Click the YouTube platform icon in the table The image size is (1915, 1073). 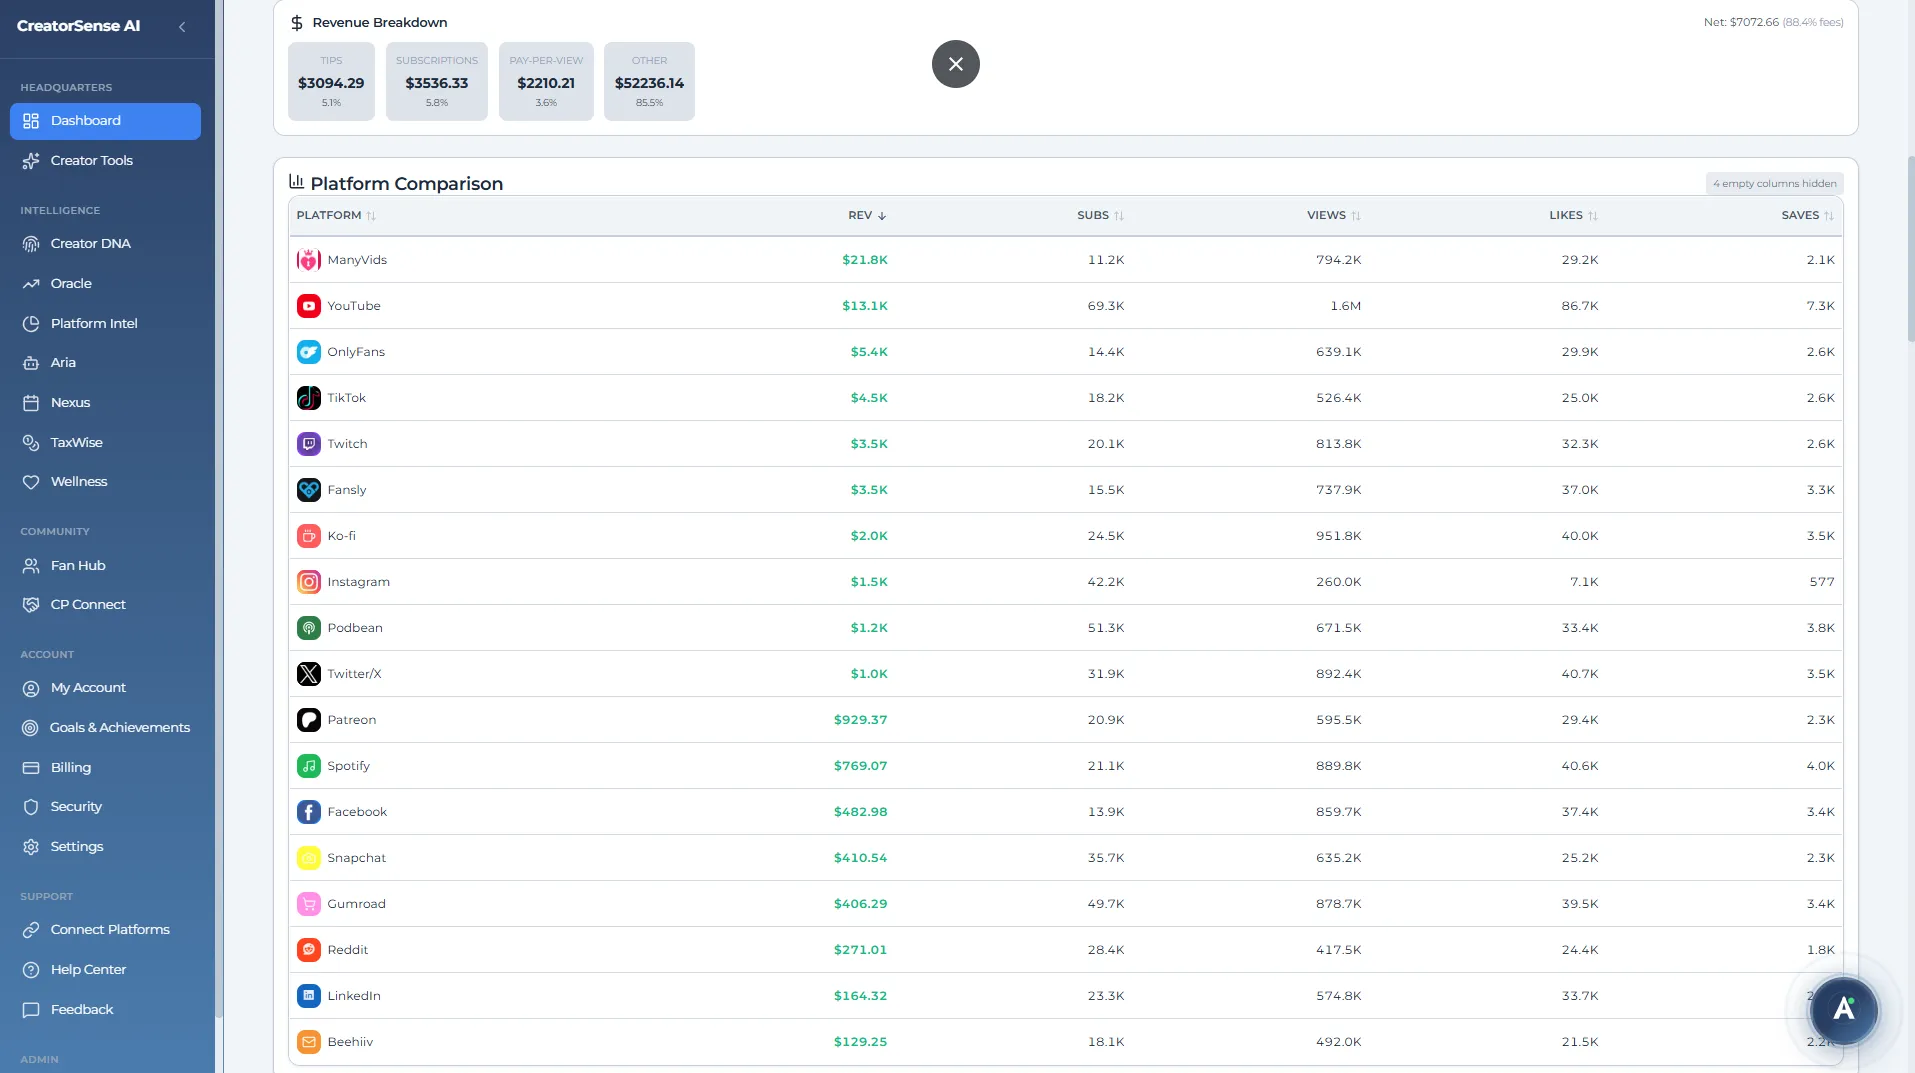[308, 305]
